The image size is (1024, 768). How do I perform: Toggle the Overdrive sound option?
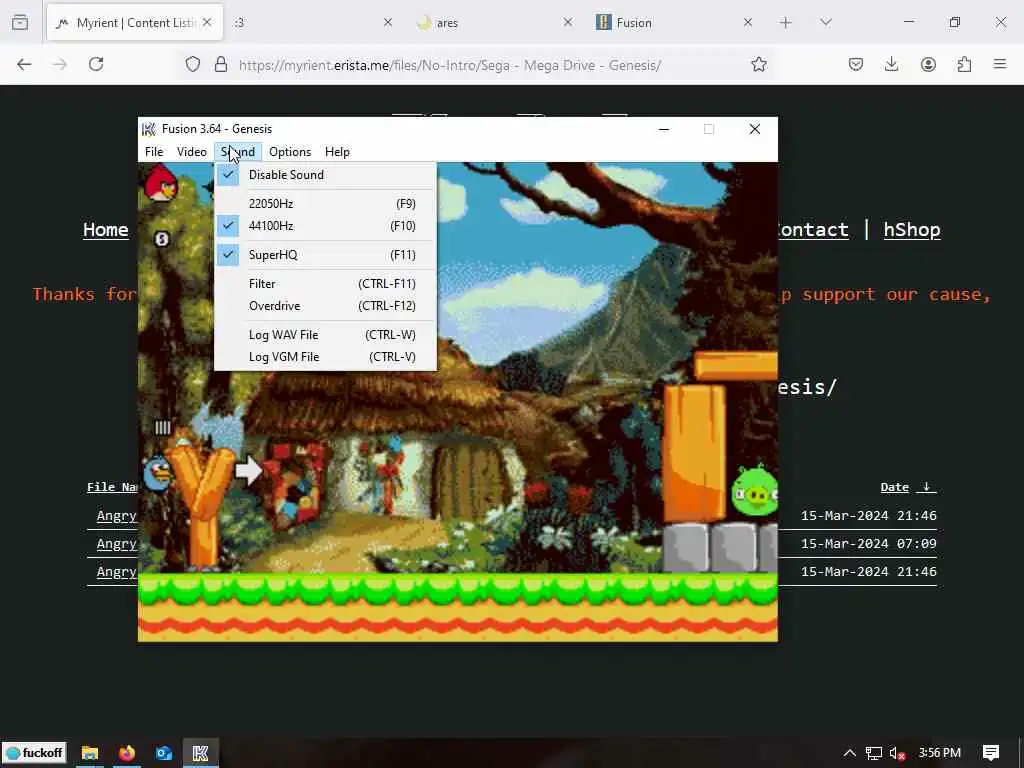[x=325, y=306]
